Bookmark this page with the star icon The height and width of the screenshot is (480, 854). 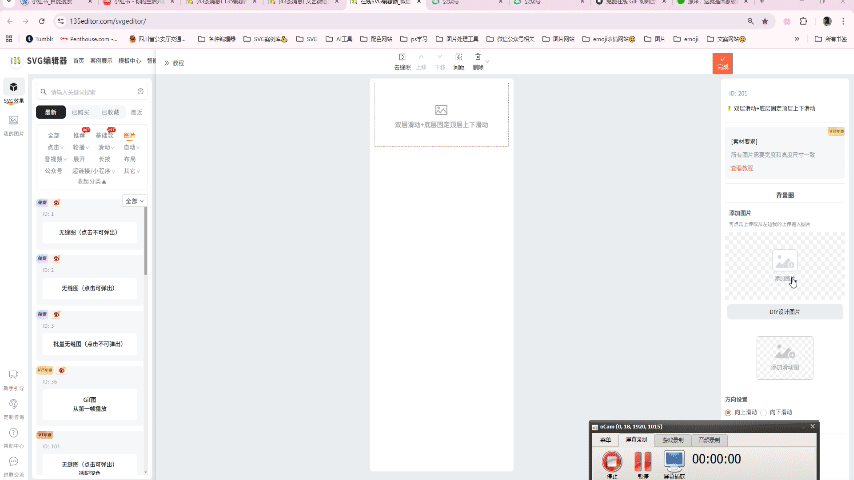[x=765, y=21]
